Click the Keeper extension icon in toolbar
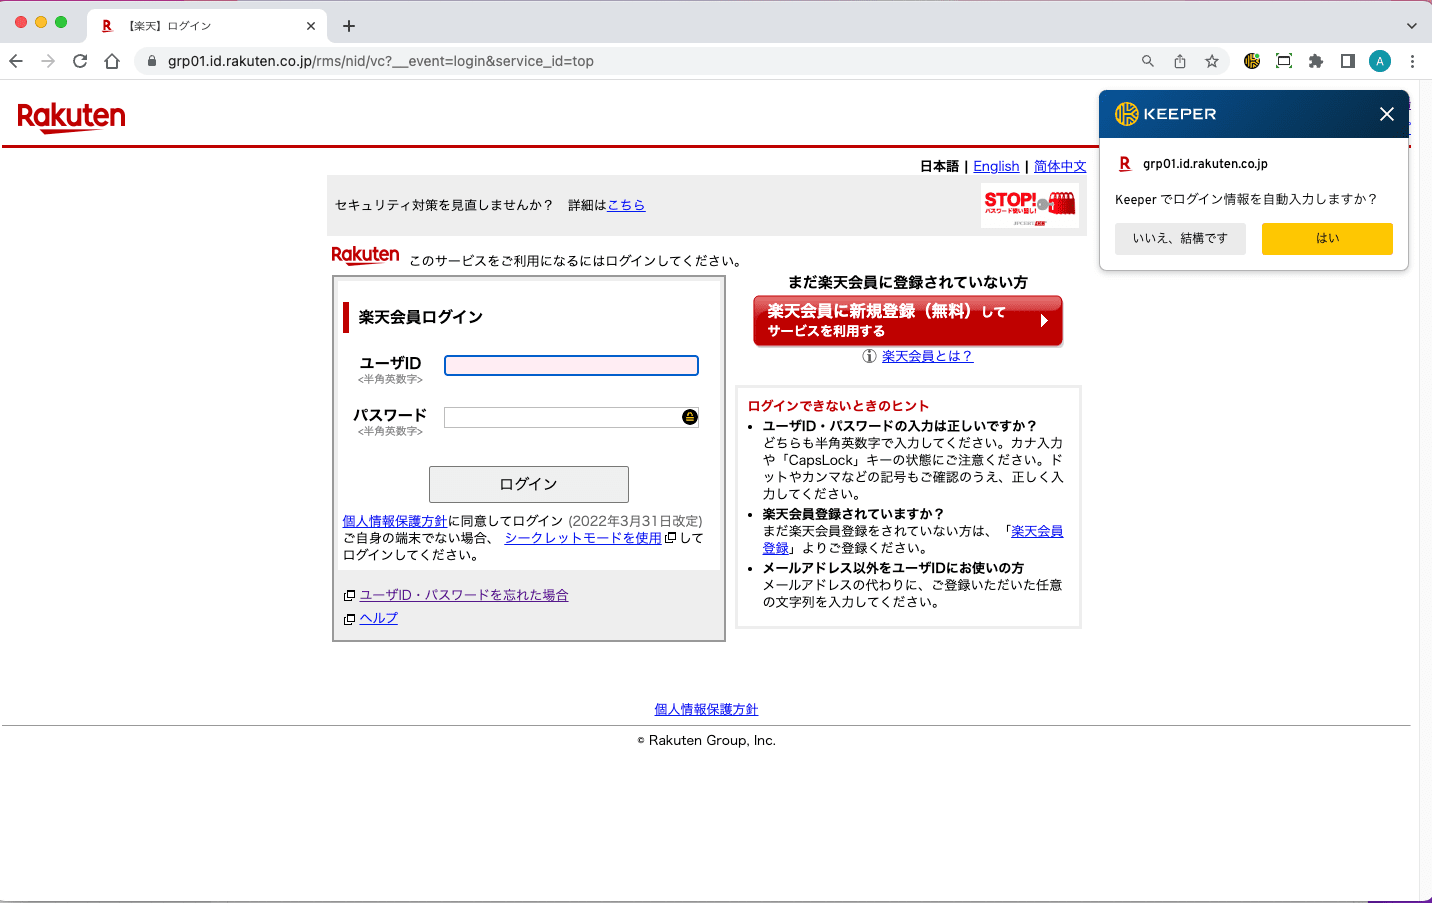 pos(1251,61)
